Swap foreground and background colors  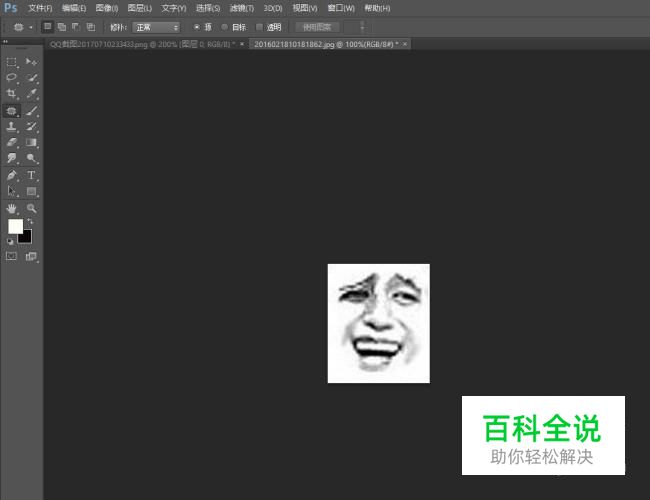(30, 221)
